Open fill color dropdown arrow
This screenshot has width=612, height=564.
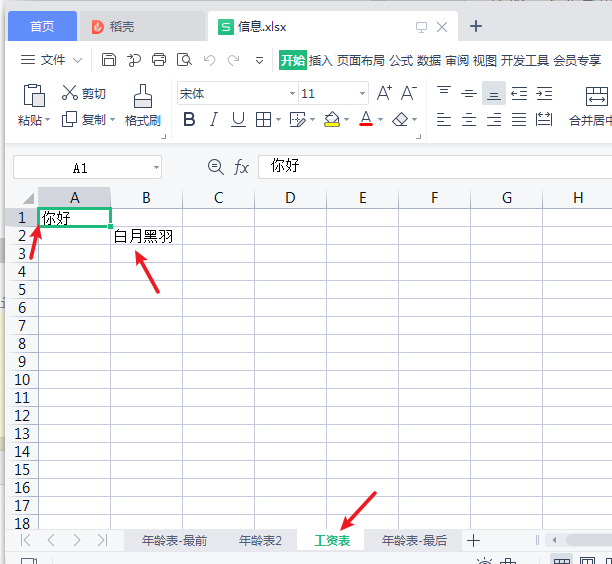tap(346, 119)
